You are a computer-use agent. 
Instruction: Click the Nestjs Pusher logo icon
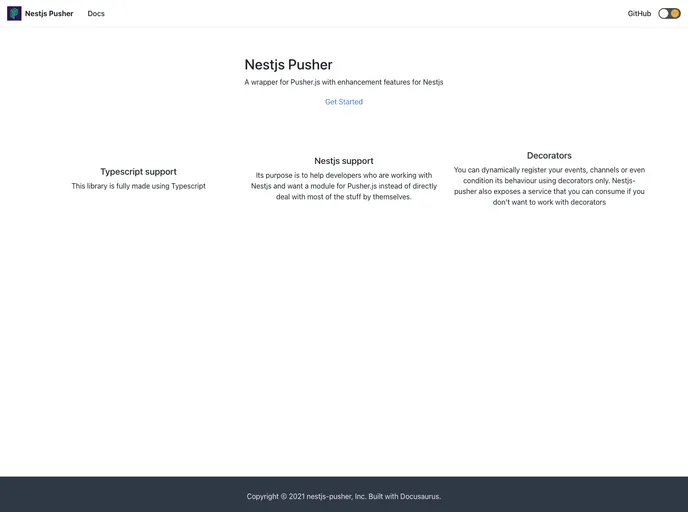(x=14, y=14)
